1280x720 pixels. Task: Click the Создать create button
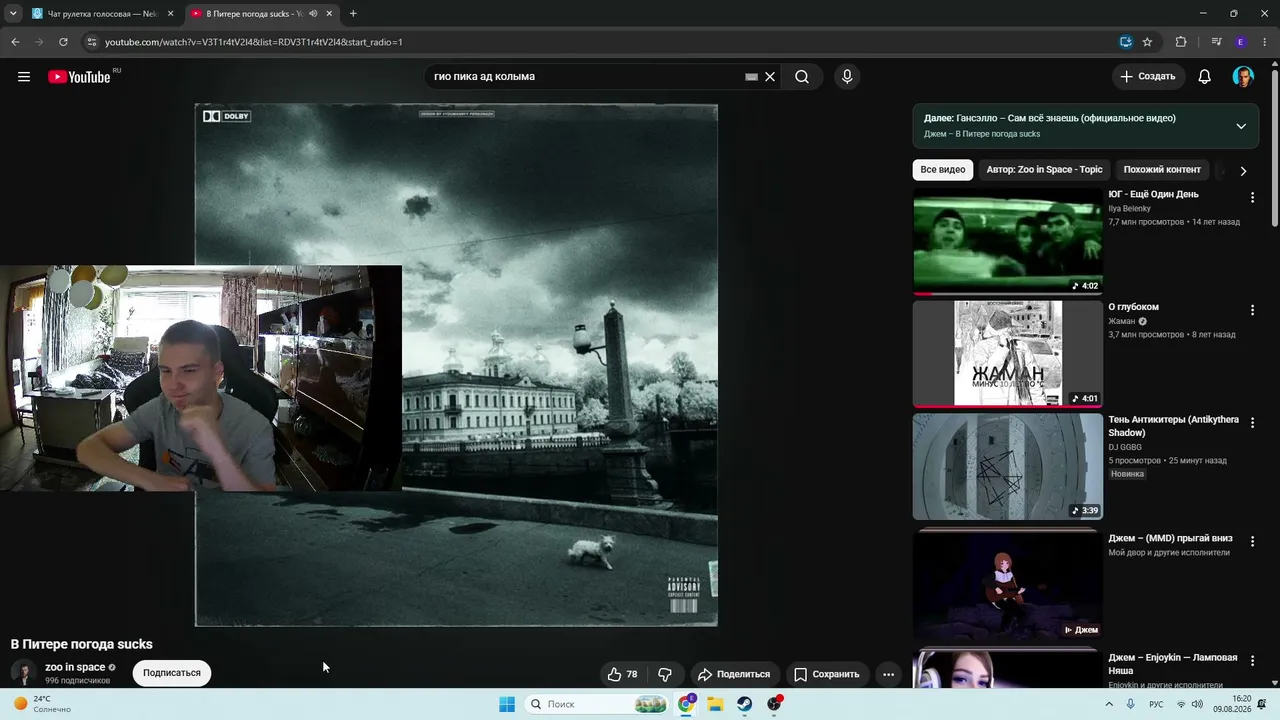pos(1148,77)
